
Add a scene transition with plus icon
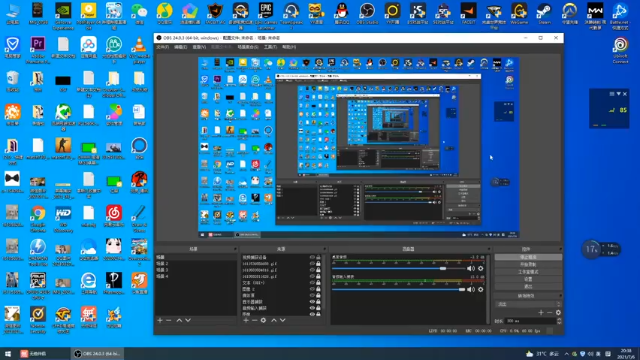(x=541, y=313)
